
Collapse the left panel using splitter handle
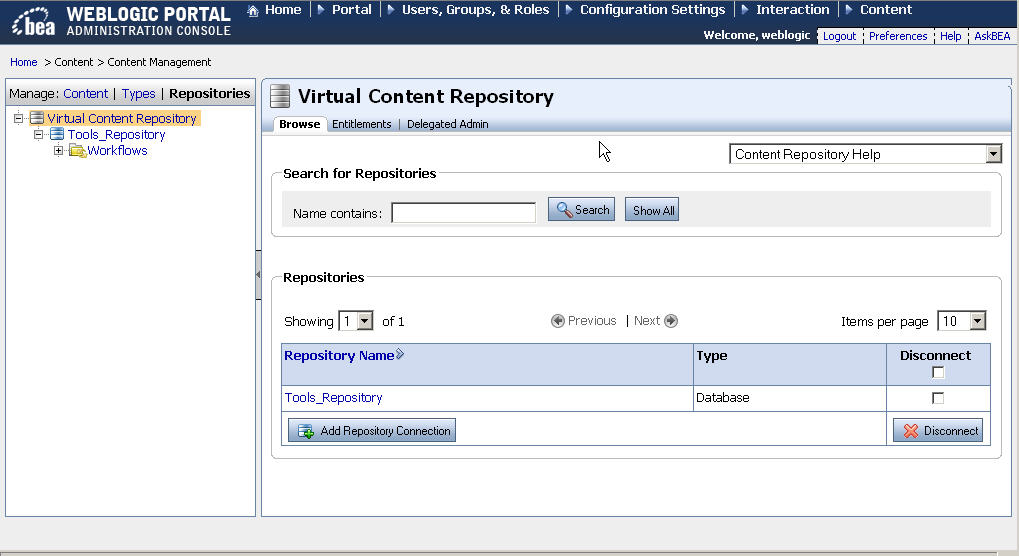(x=258, y=275)
